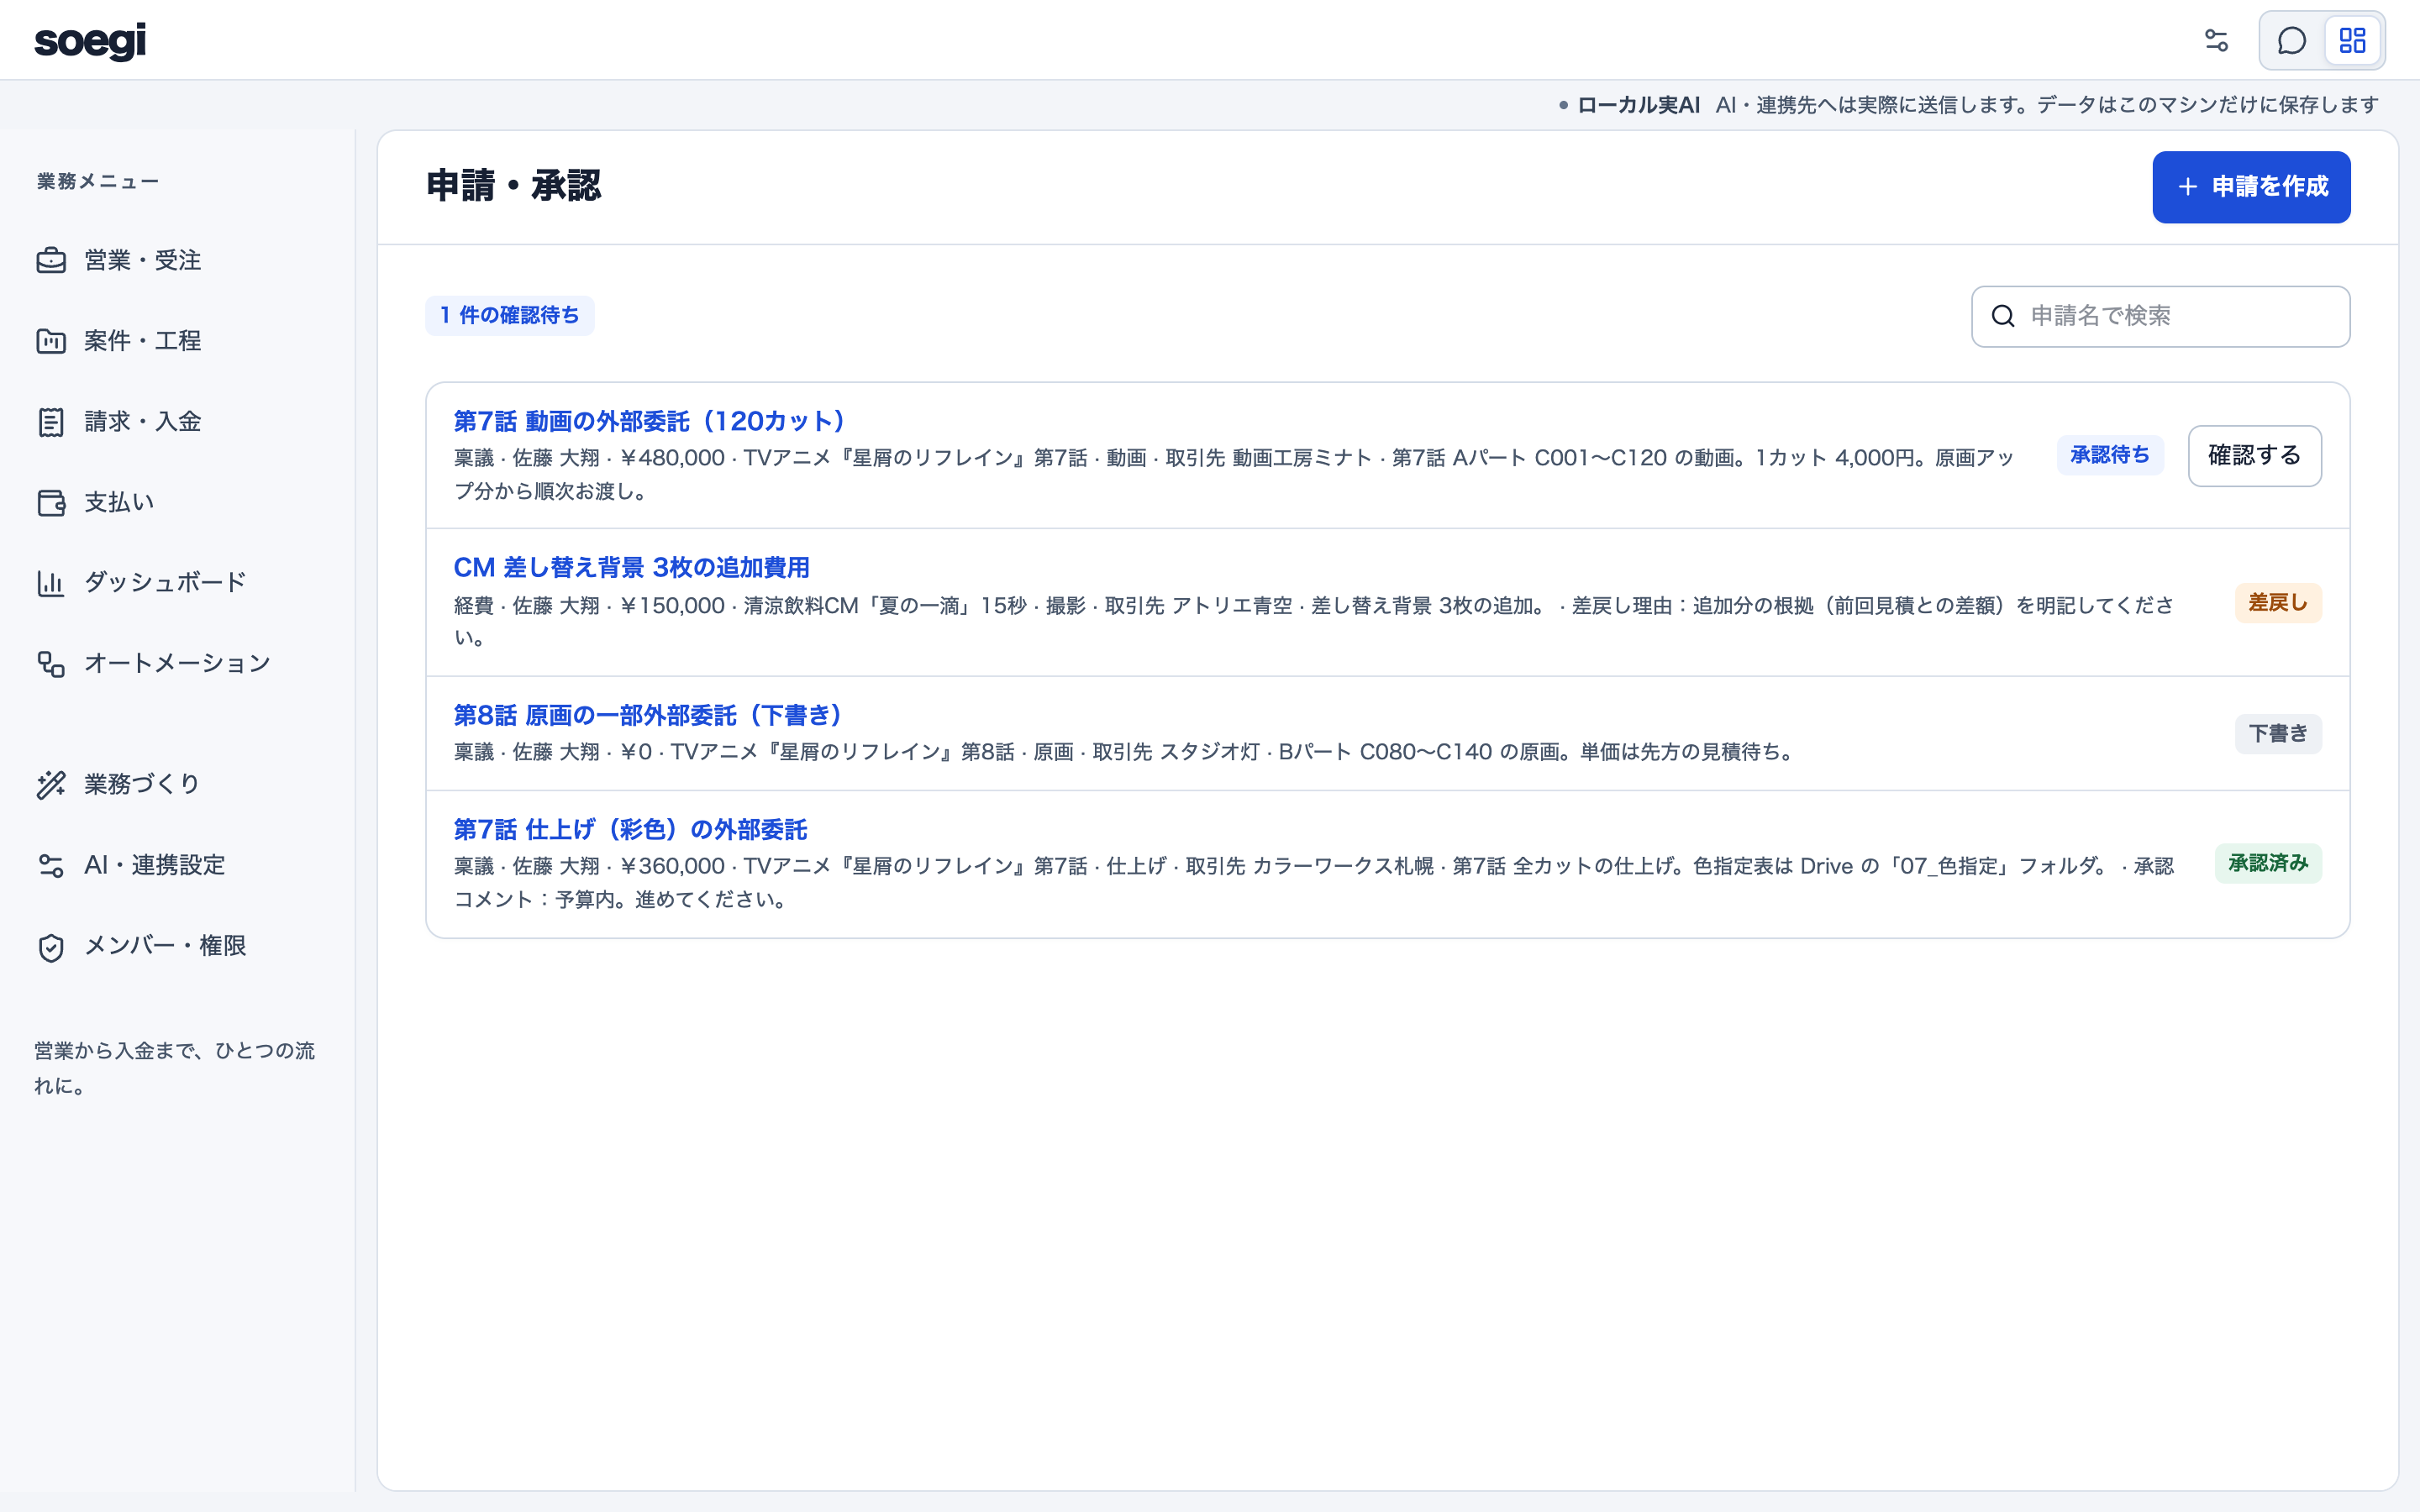Click the 承認待ち status badge

(x=2110, y=455)
